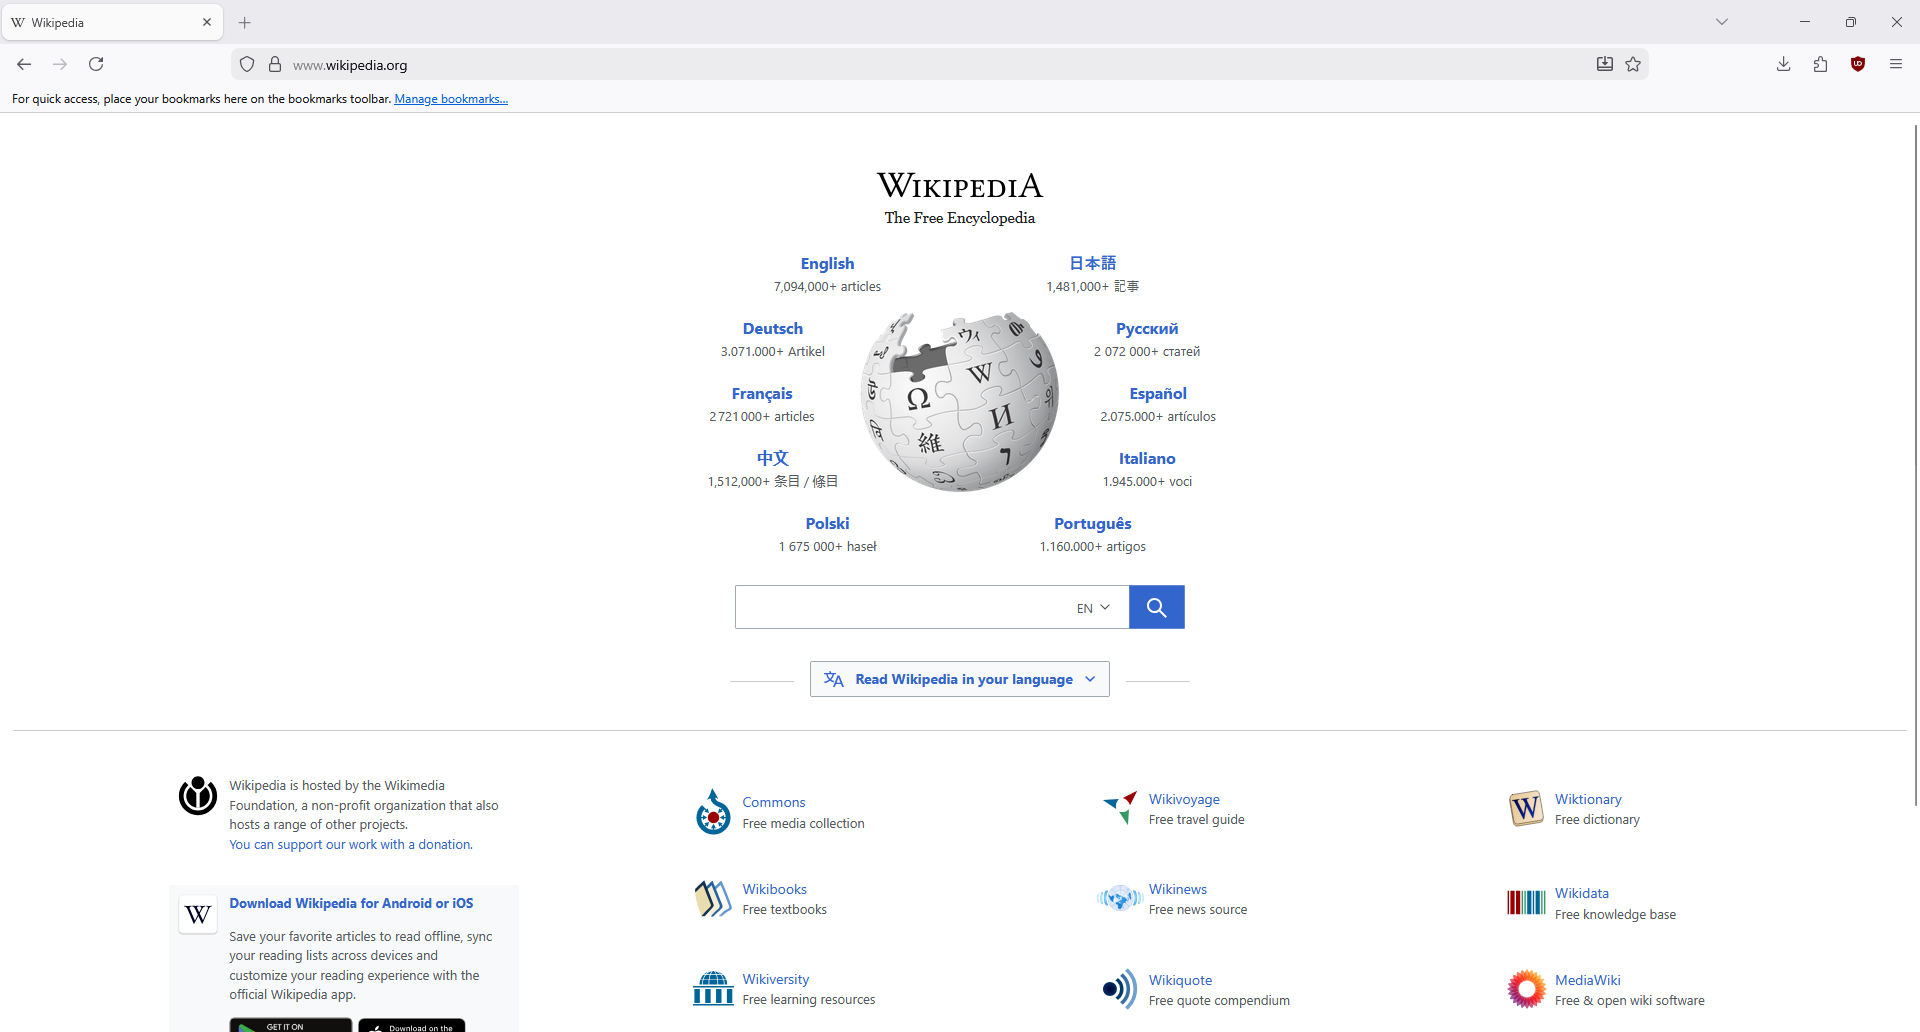Click the Wikidata barcode logo icon
Viewport: 1920px width, 1032px height.
click(x=1526, y=903)
